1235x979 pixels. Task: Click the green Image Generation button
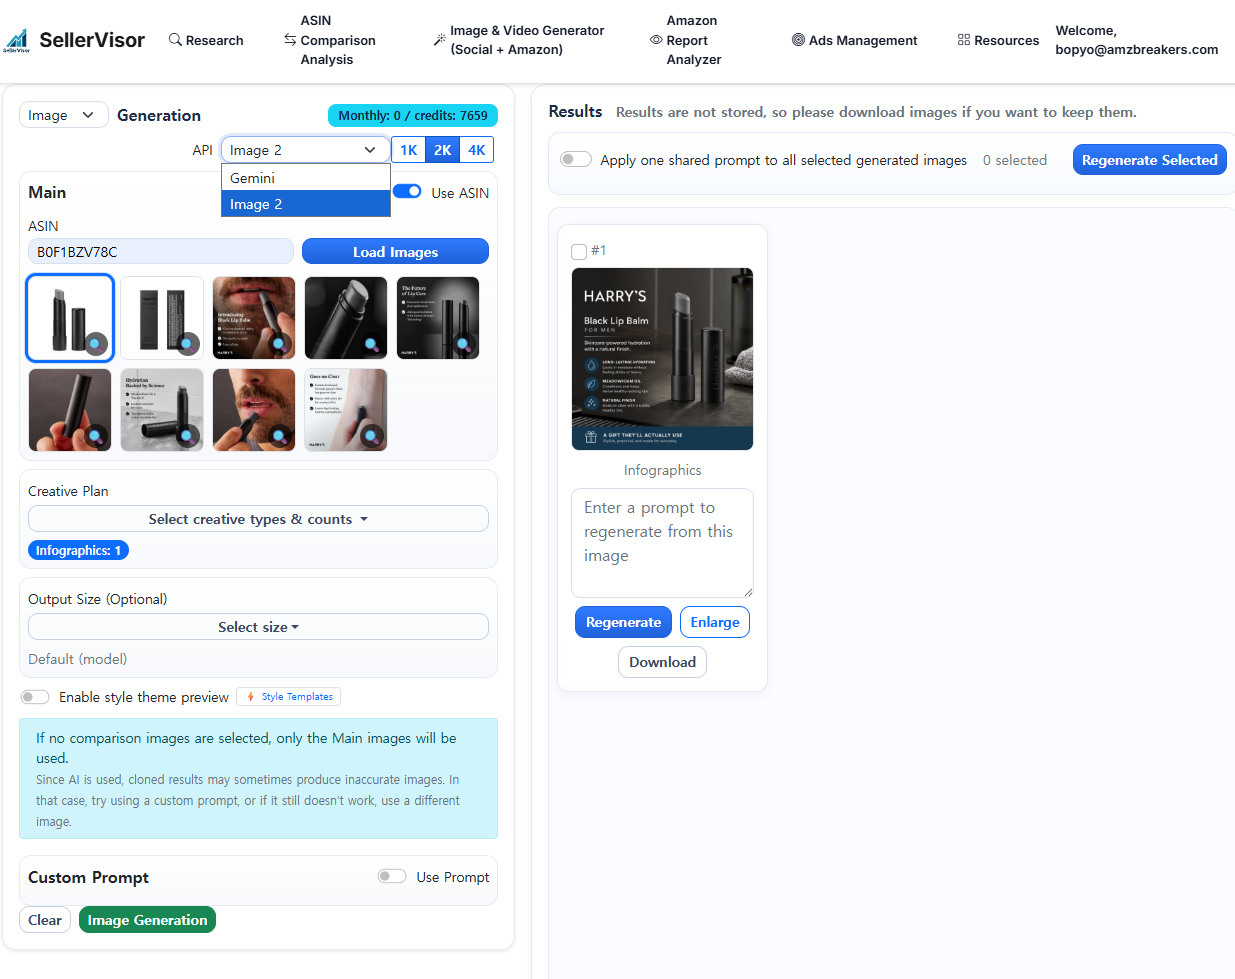(x=147, y=920)
